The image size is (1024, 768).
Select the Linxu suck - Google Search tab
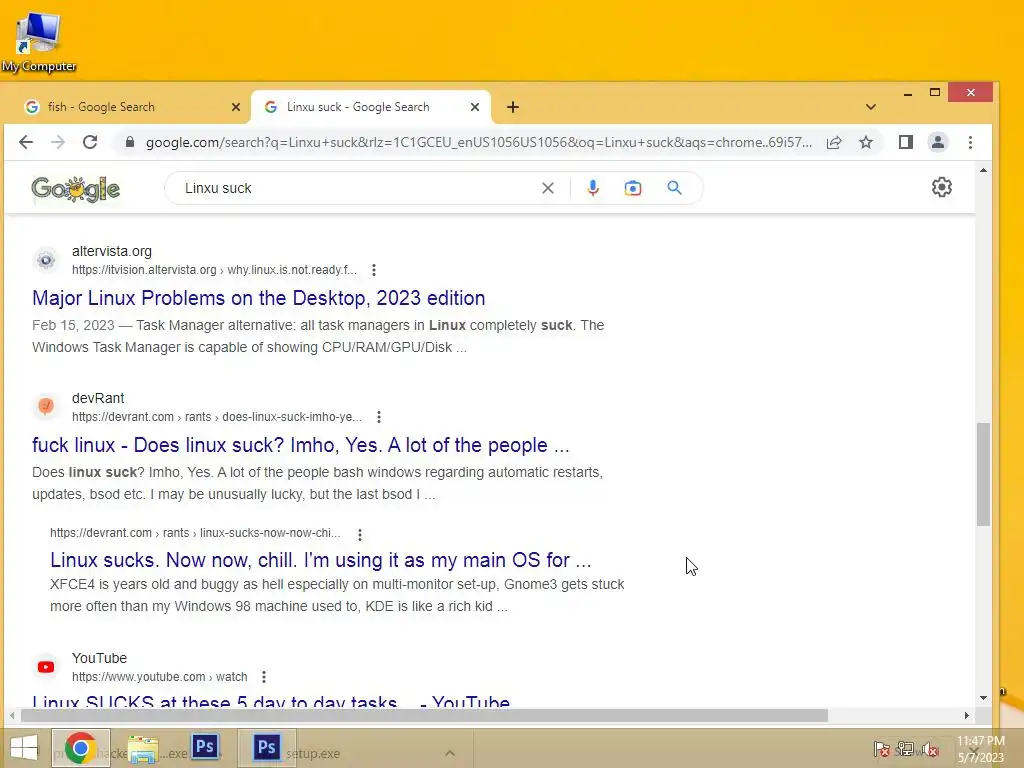click(x=358, y=107)
